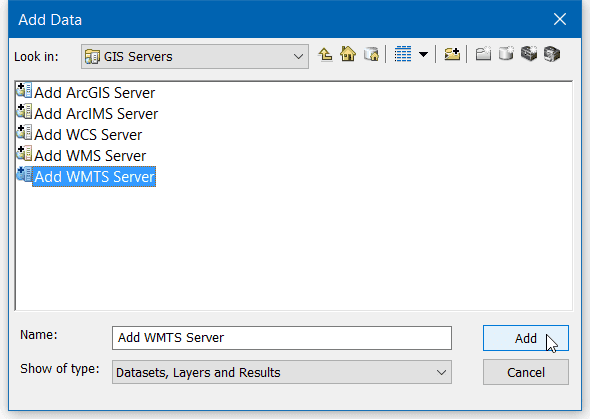The width and height of the screenshot is (590, 419).
Task: Go to the Home folder icon
Action: pos(348,54)
